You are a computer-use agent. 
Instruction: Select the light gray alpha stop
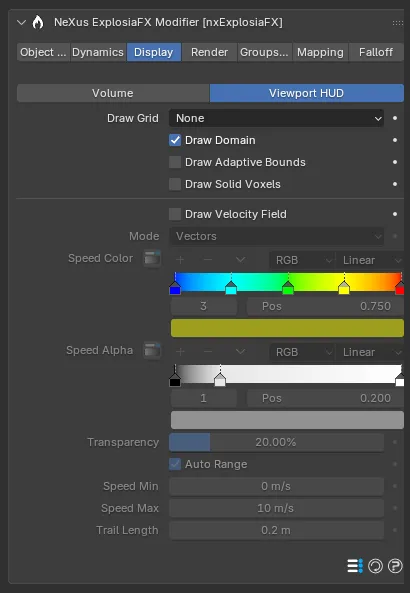click(x=220, y=380)
